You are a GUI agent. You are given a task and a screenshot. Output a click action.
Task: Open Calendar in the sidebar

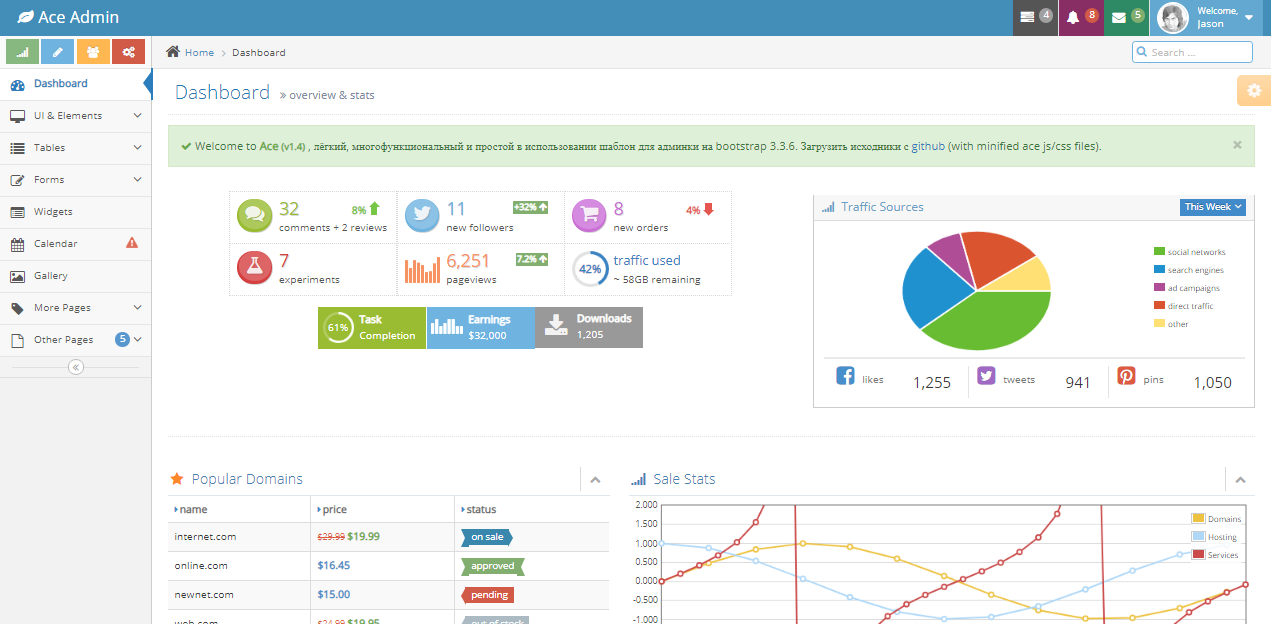point(76,244)
